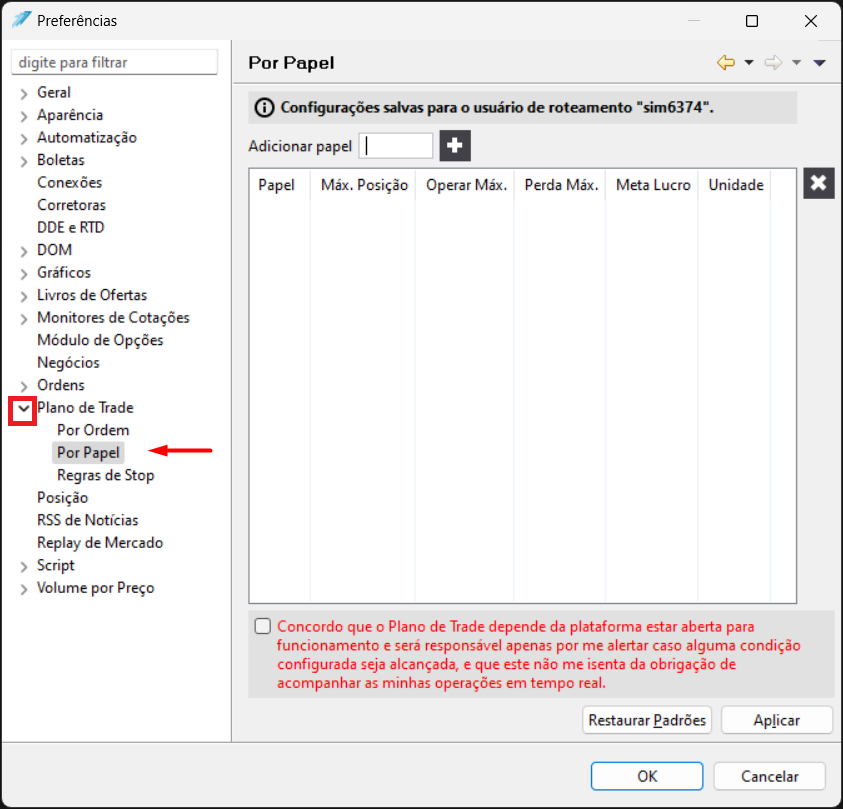Select Conexões in the preferences tree
843x809 pixels.
tap(69, 183)
